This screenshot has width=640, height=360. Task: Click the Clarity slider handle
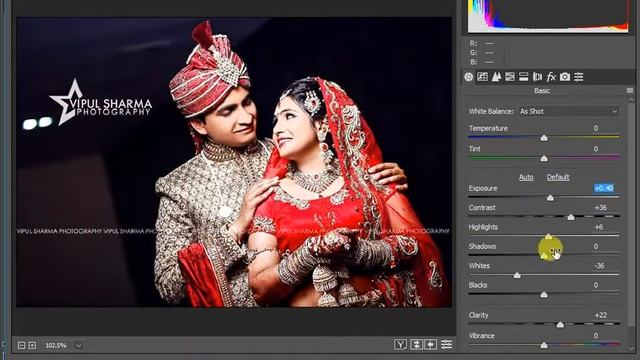[560, 325]
